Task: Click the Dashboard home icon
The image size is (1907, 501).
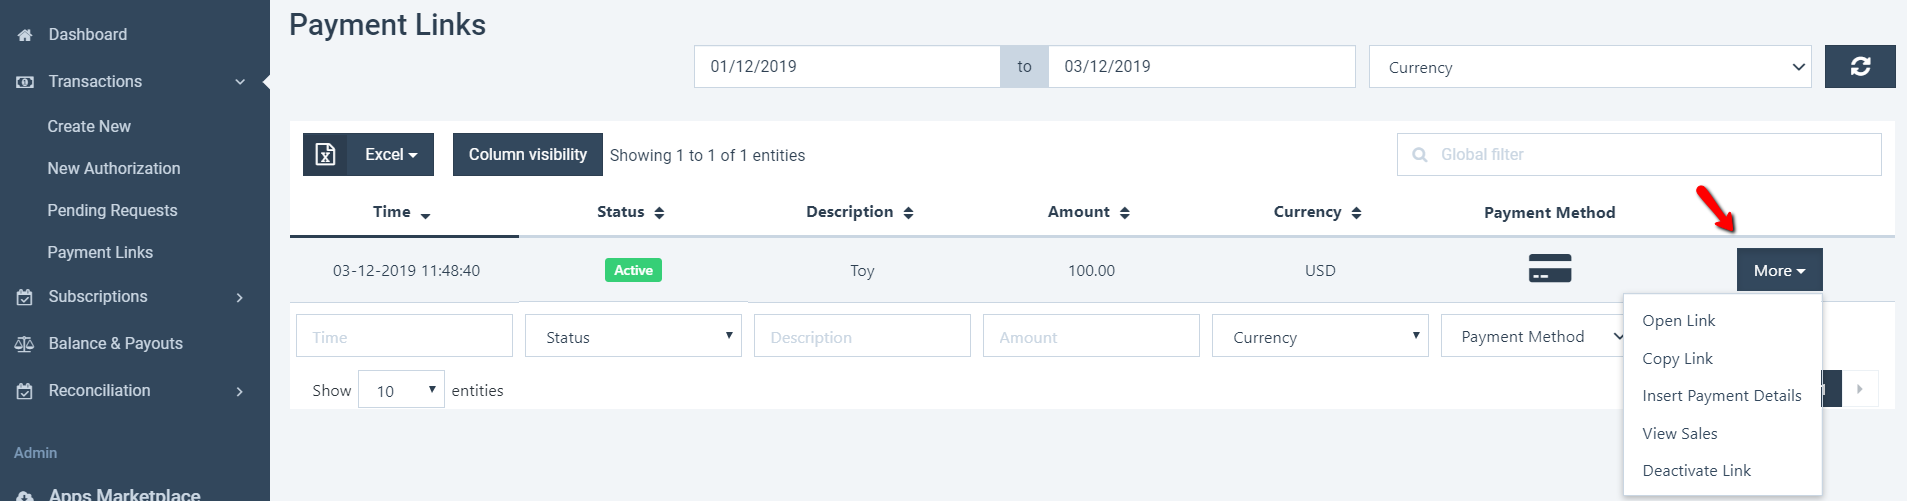Action: tap(25, 35)
